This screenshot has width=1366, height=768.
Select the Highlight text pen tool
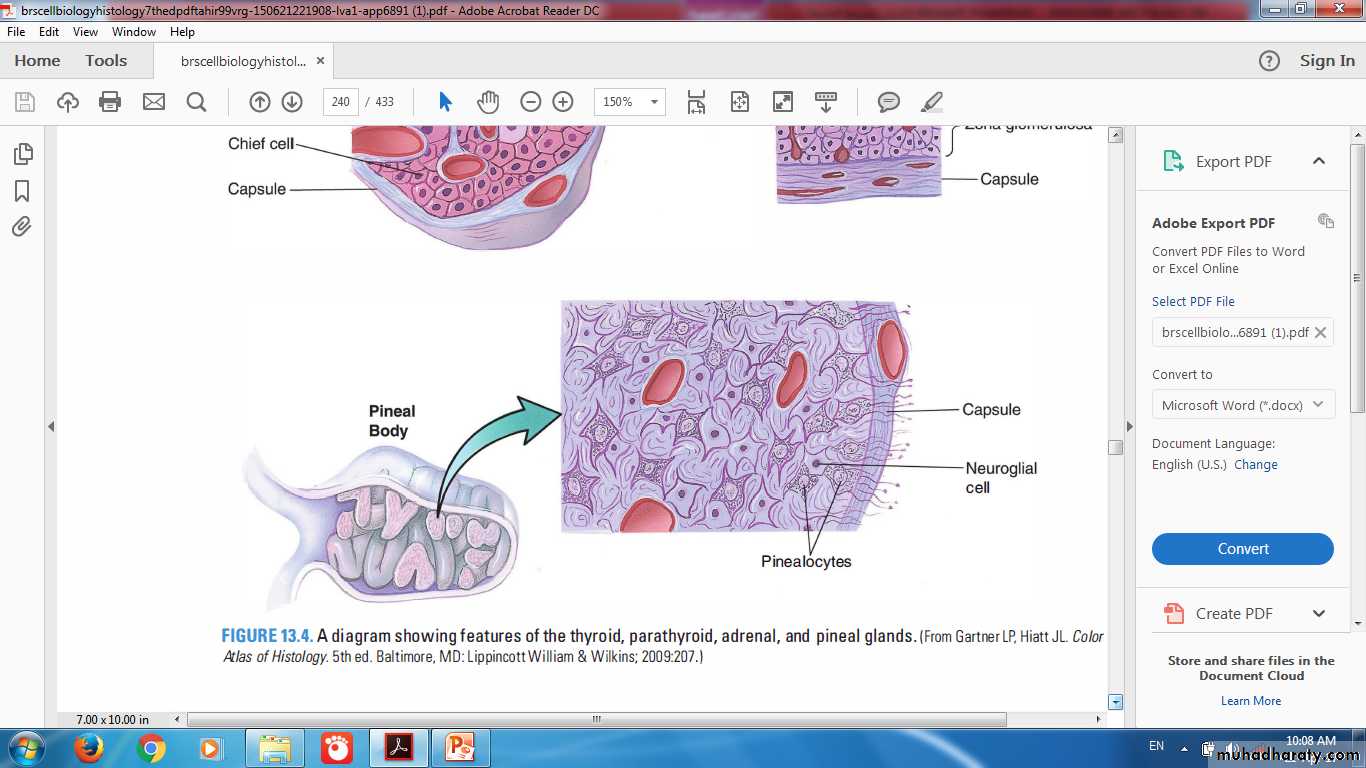click(x=931, y=102)
